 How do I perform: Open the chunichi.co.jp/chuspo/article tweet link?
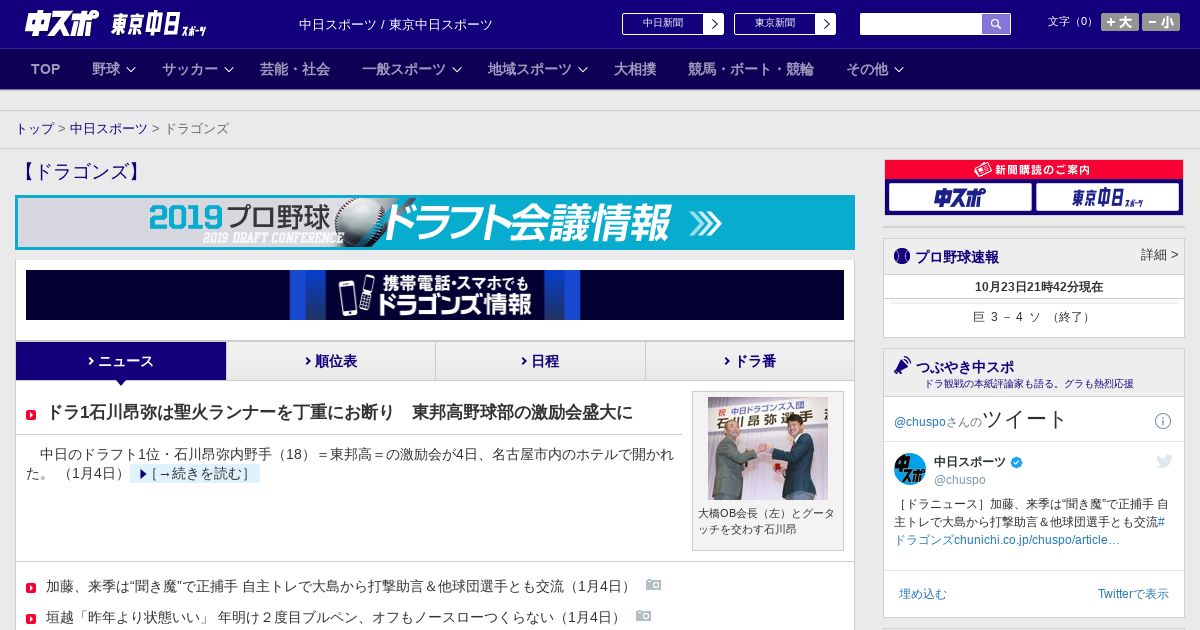click(x=1037, y=540)
